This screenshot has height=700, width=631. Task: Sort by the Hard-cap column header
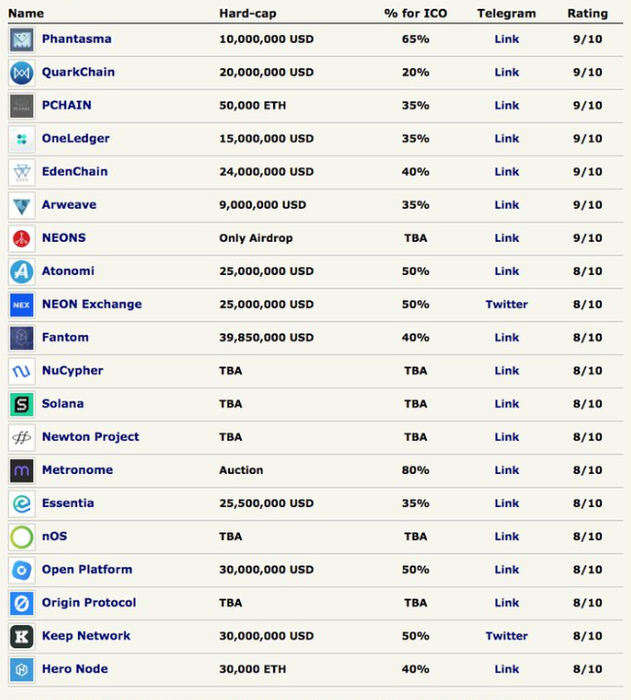(247, 14)
